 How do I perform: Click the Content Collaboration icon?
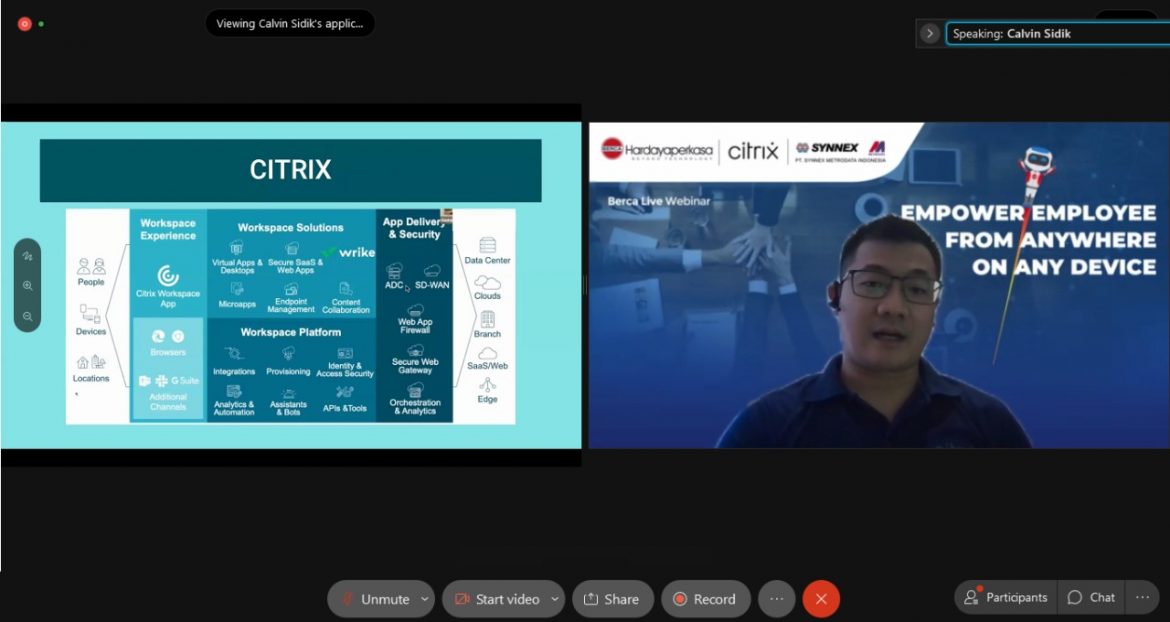click(345, 289)
